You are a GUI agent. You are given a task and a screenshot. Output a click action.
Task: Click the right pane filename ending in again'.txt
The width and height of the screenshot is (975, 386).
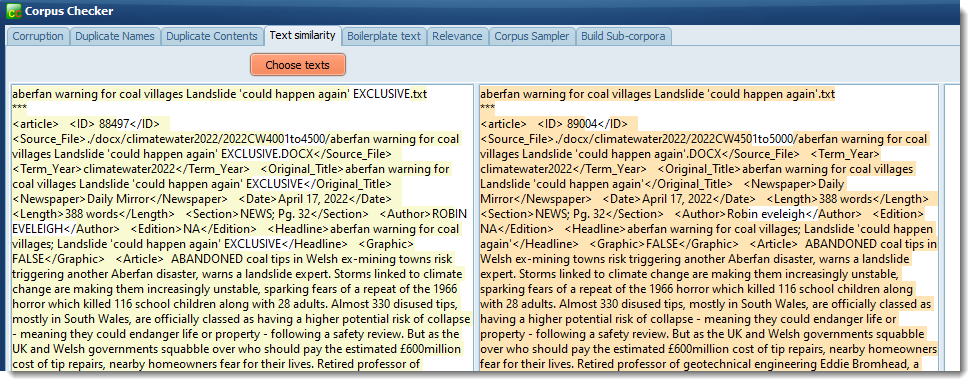657,94
